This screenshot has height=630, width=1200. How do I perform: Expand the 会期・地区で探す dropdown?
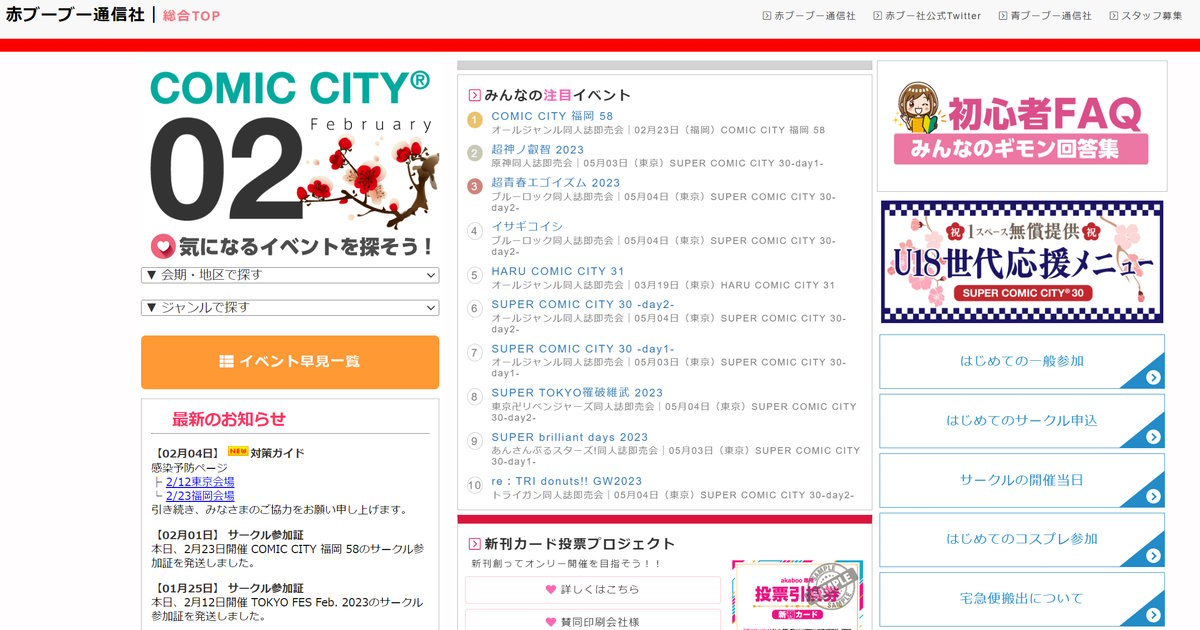(x=290, y=275)
